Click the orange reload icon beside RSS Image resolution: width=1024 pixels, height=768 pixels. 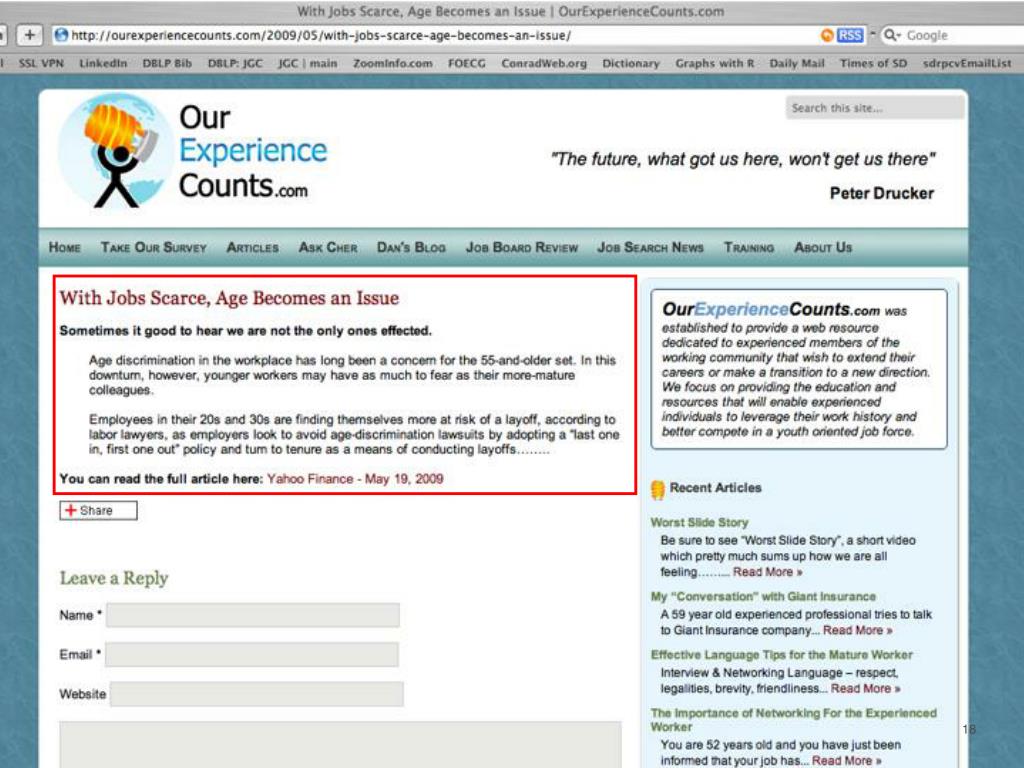click(827, 35)
